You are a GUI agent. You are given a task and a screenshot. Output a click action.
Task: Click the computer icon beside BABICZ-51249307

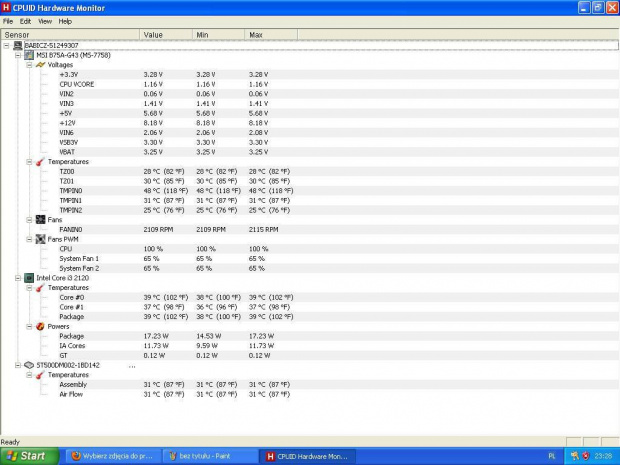(x=18, y=45)
